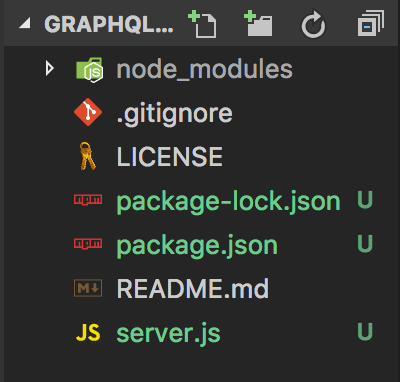Viewport: 400px width, 382px height.
Task: Click untracked U badge on package-lock.json
Action: point(365,200)
